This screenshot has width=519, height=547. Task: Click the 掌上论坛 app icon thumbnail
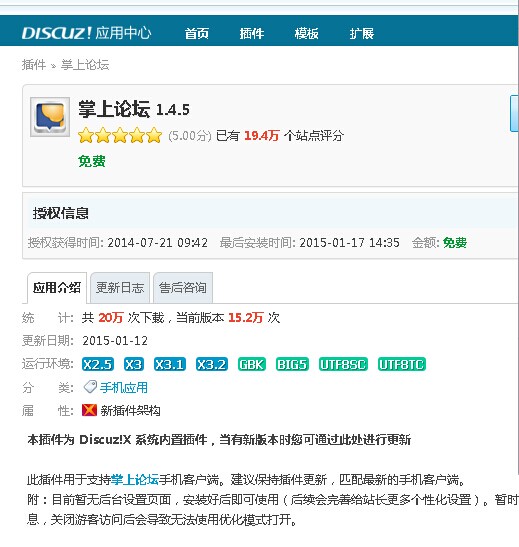pos(50,117)
